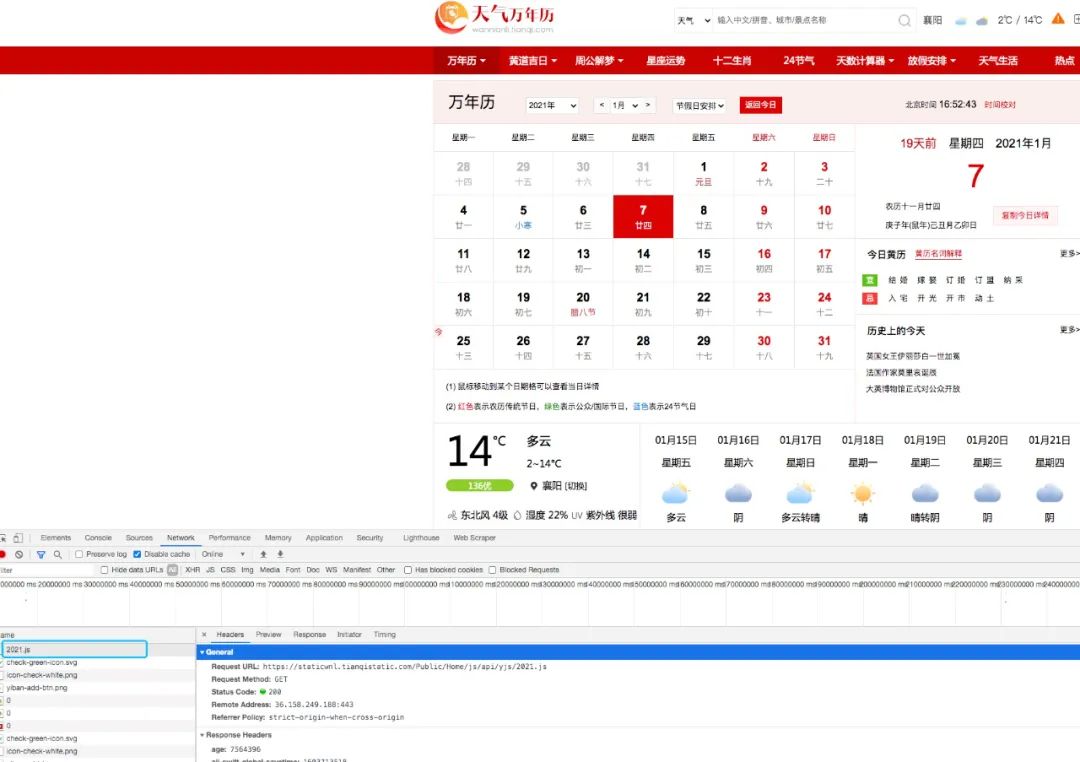
Task: Close the request details pane with X
Action: pos(204,635)
